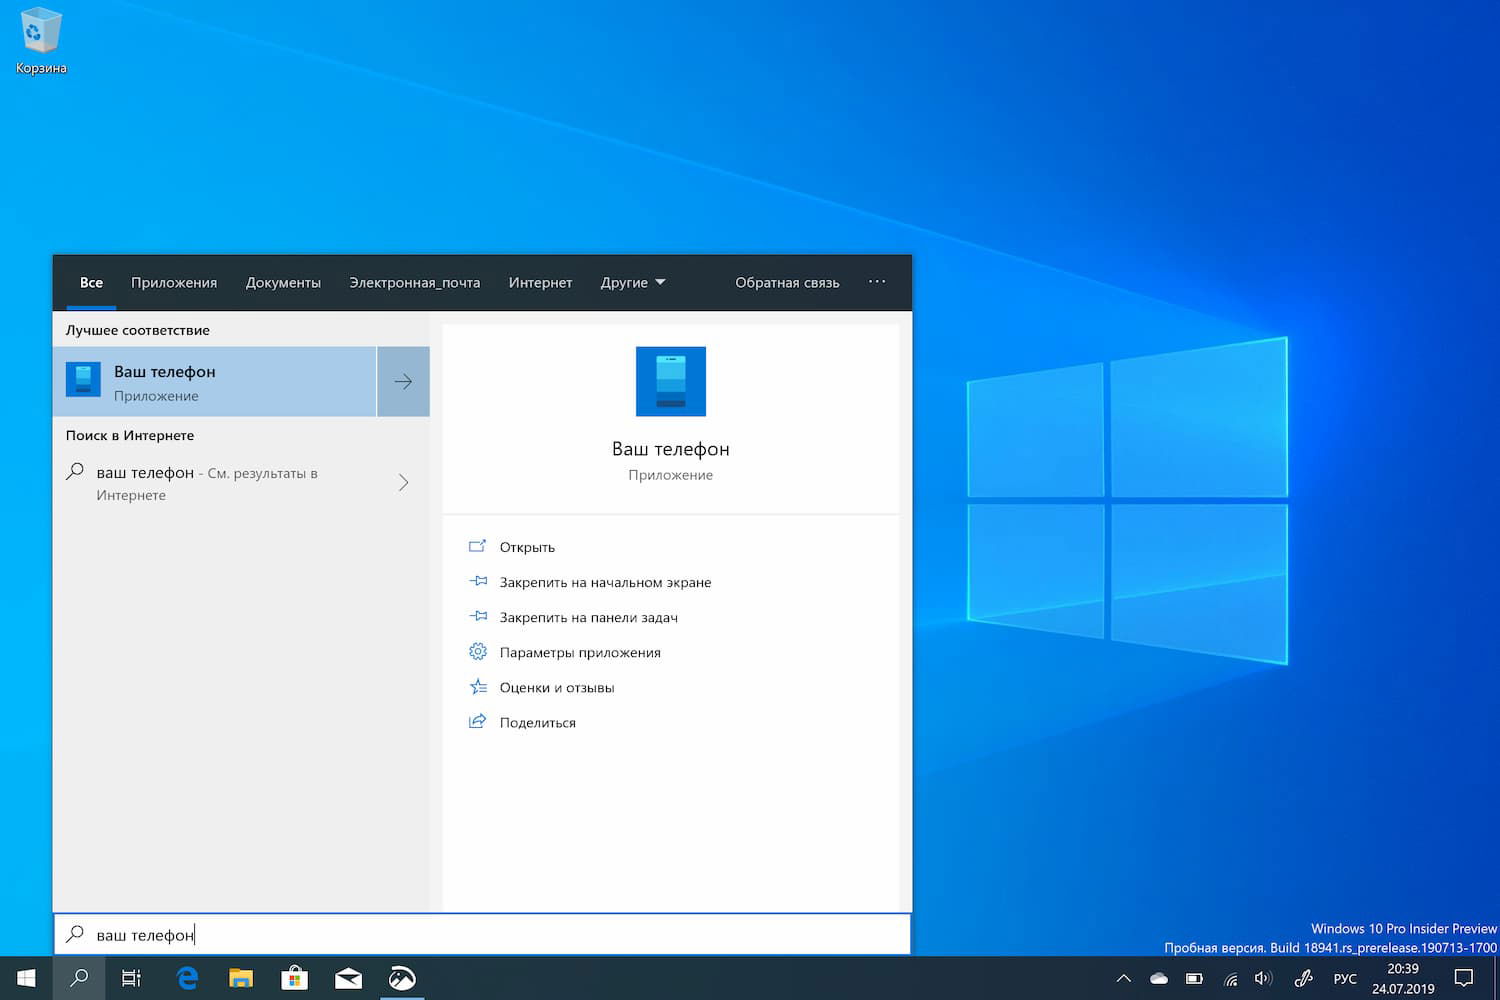The width and height of the screenshot is (1500, 1000).
Task: Open the Mail app on the taskbar
Action: coord(348,977)
